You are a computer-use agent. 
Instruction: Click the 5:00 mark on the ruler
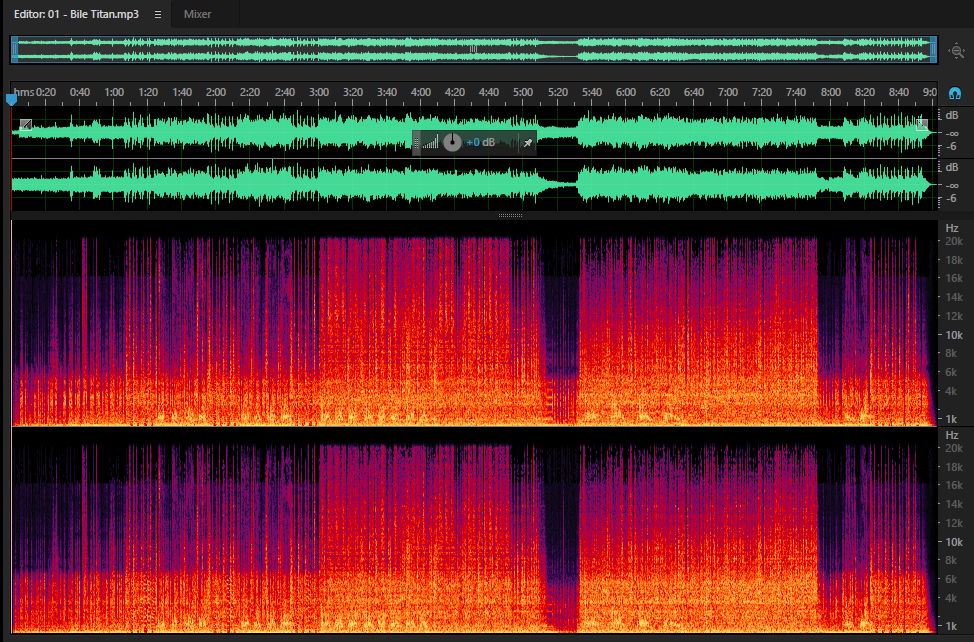[523, 93]
